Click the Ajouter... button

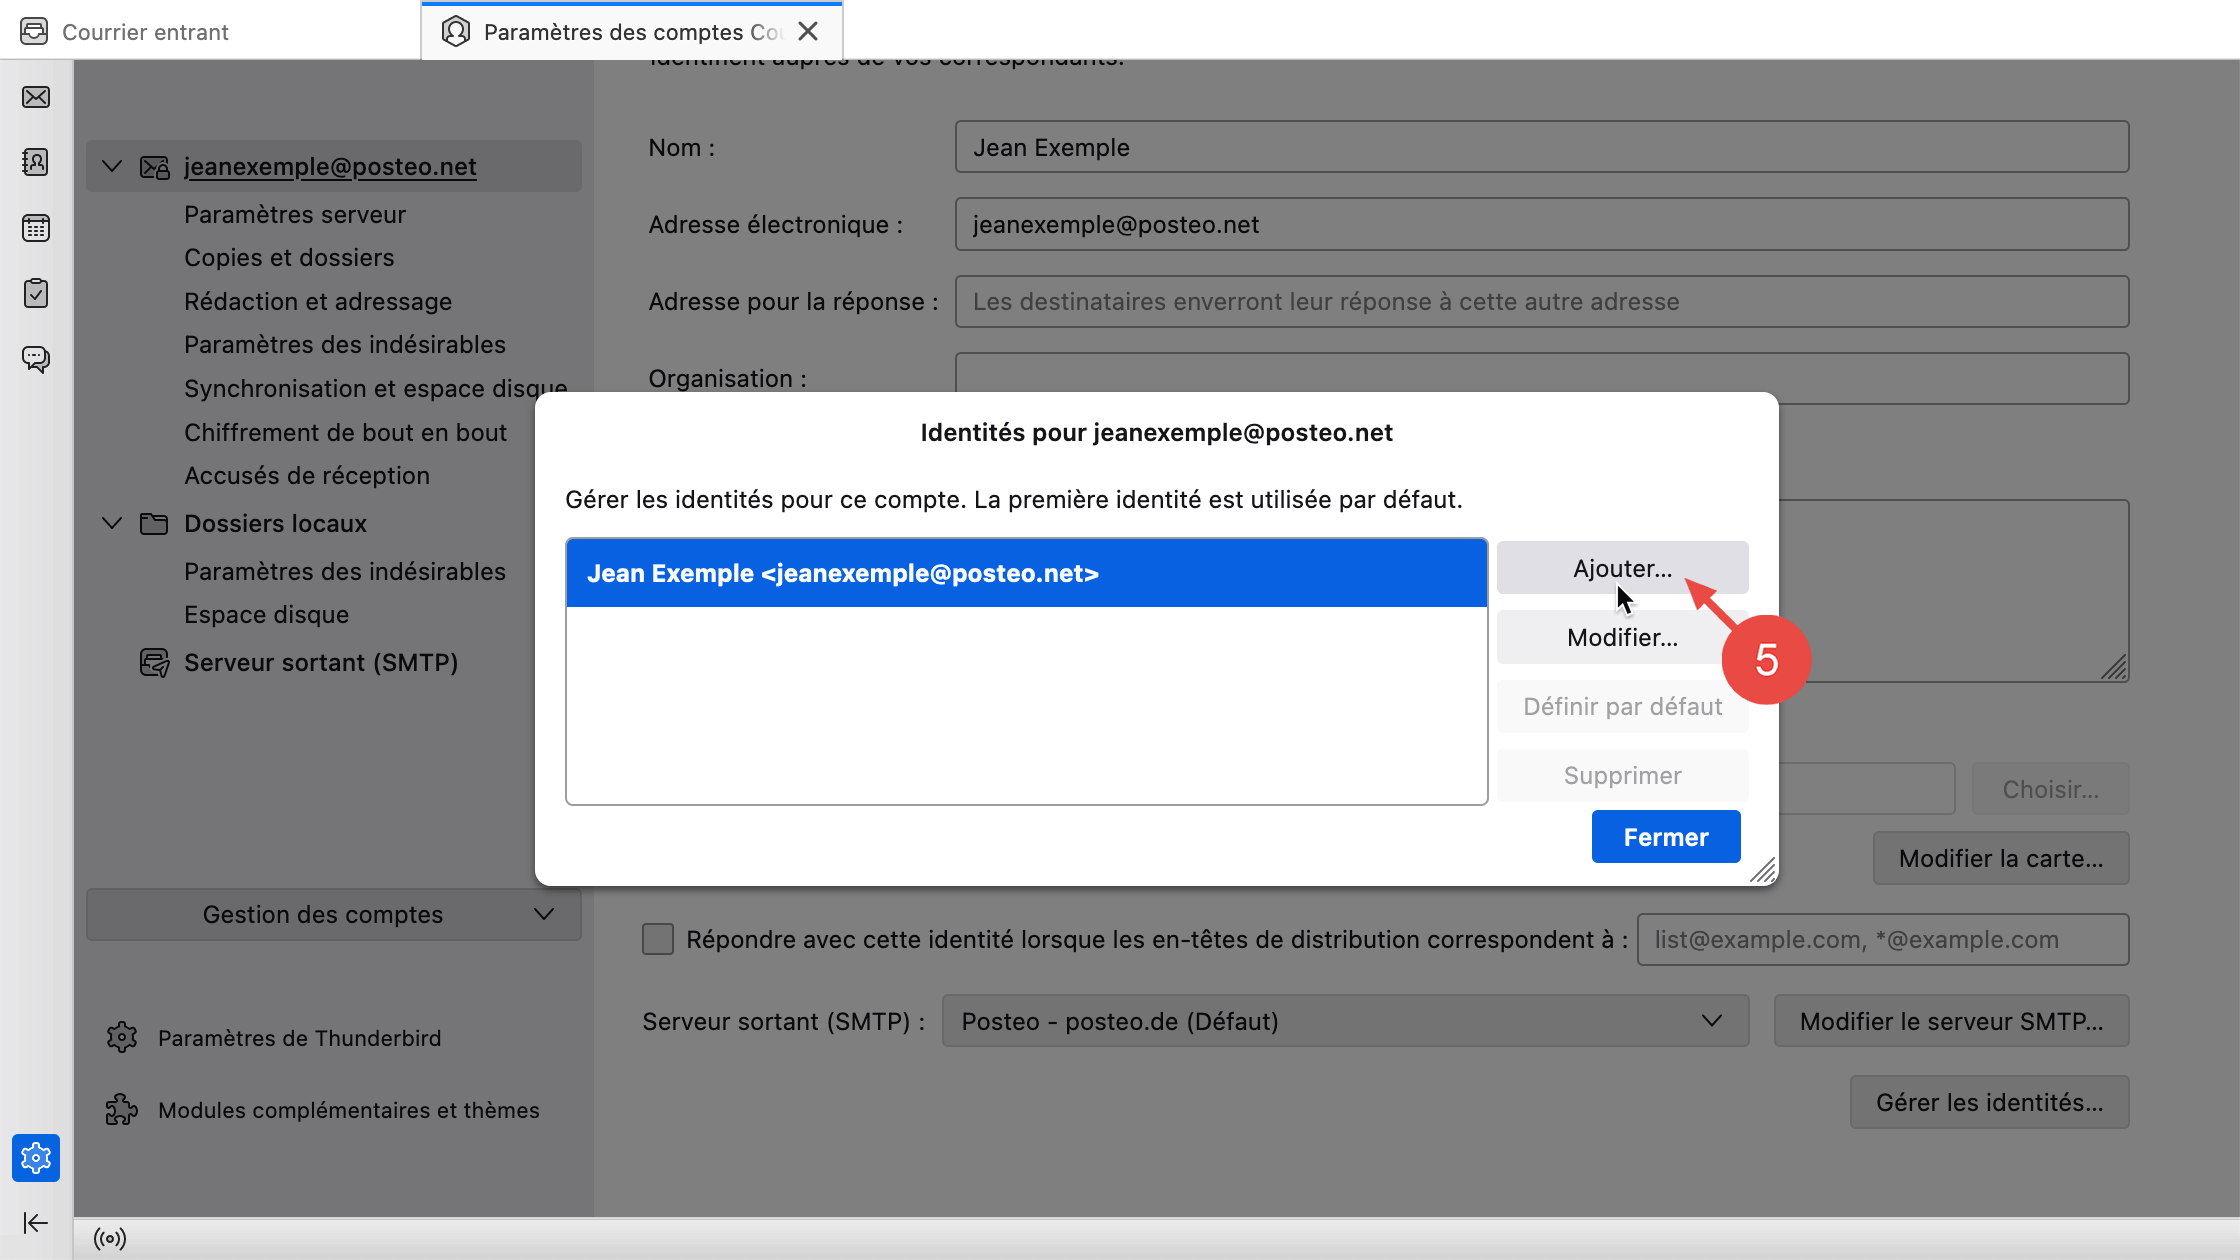click(x=1622, y=568)
